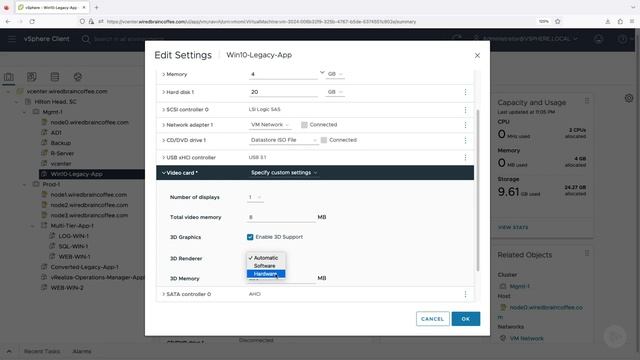640x360 pixels.
Task: Open CD/DVD drive 1 options menu icon
Action: (465, 140)
